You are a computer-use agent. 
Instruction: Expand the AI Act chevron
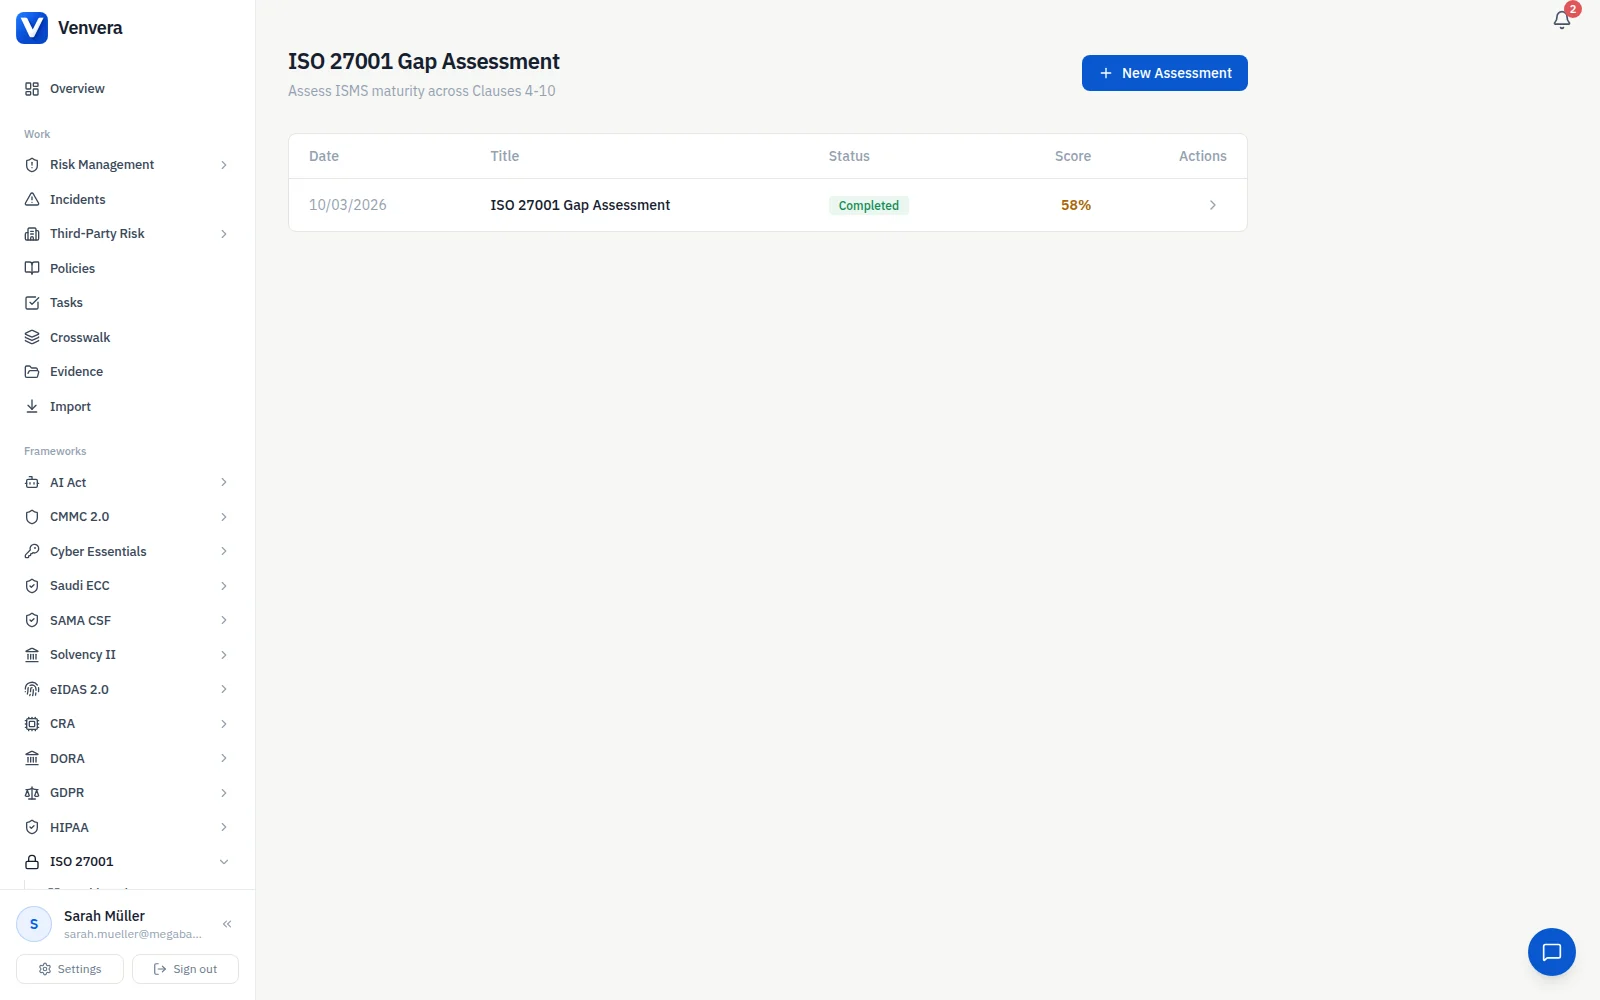[x=224, y=482]
